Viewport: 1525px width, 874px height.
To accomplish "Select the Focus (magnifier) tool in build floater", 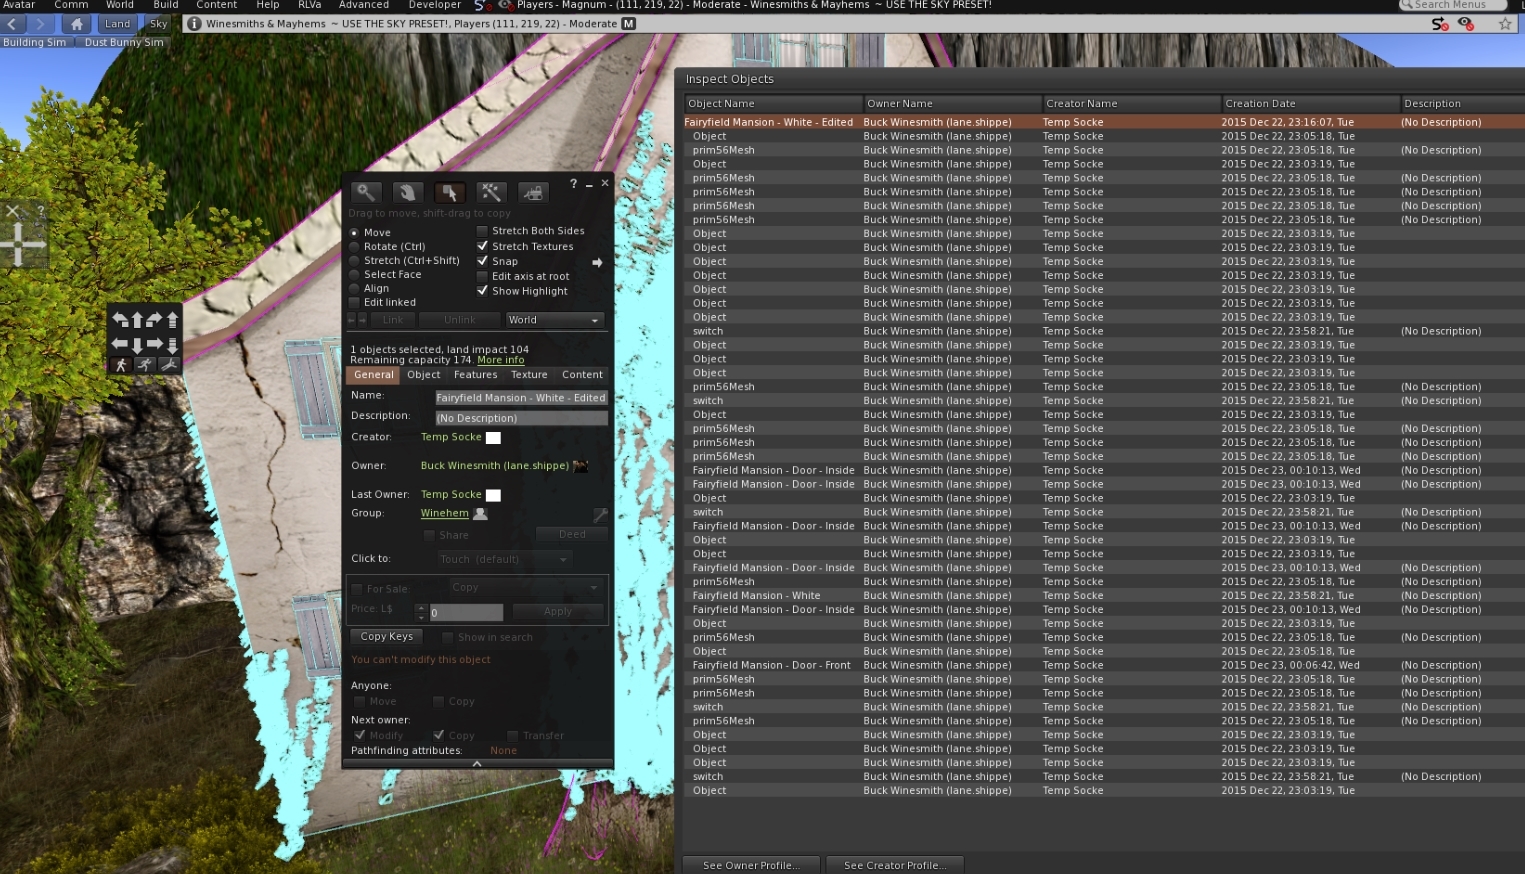I will coord(366,192).
